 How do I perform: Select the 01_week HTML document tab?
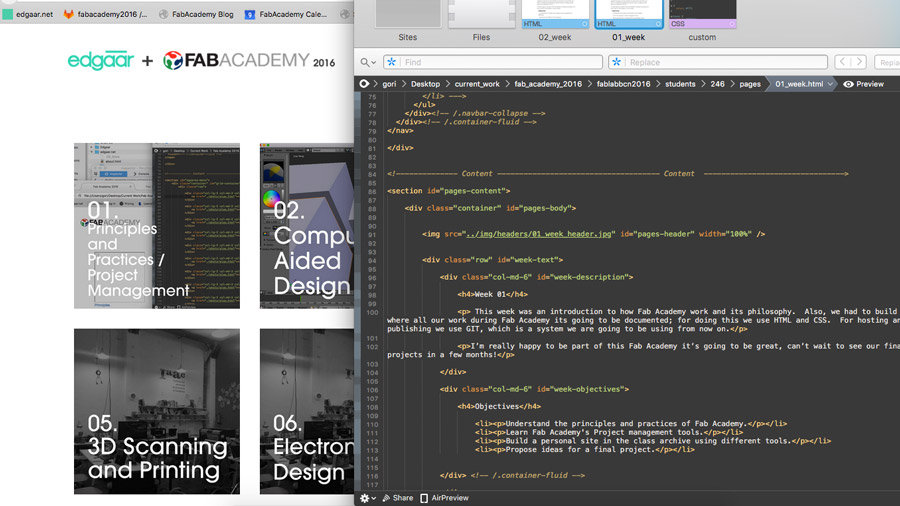[629, 22]
